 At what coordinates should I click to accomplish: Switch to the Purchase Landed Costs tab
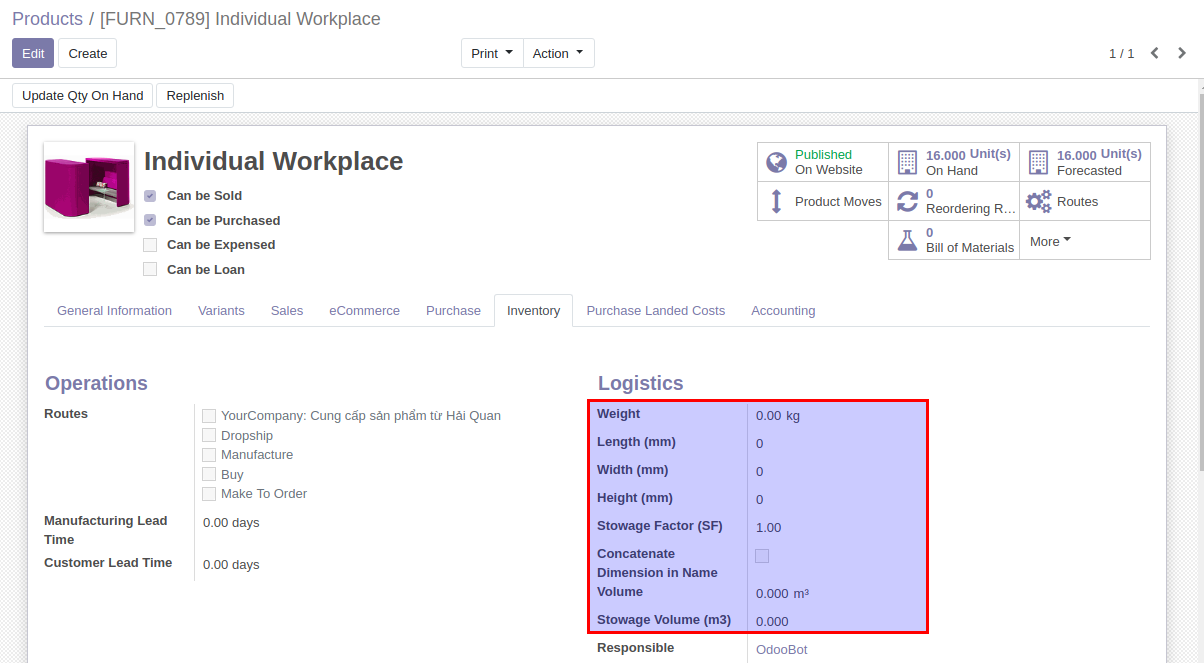coord(655,311)
